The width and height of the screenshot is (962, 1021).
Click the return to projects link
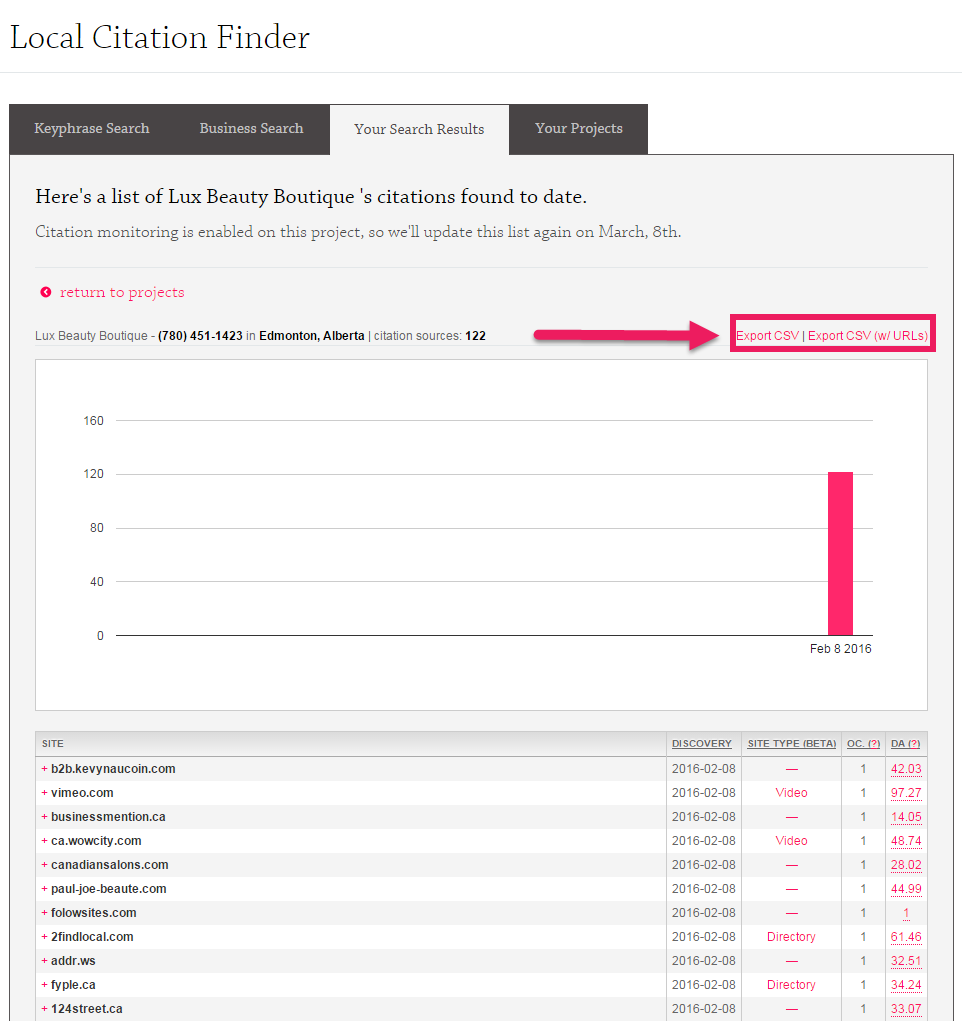pyautogui.click(x=122, y=293)
